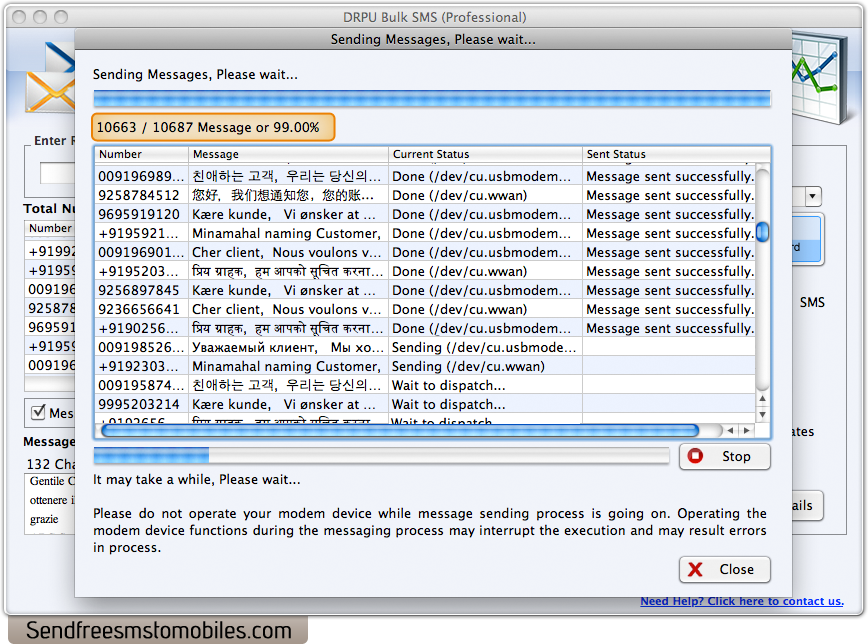
Task: Open the Need Help contact link
Action: click(742, 601)
